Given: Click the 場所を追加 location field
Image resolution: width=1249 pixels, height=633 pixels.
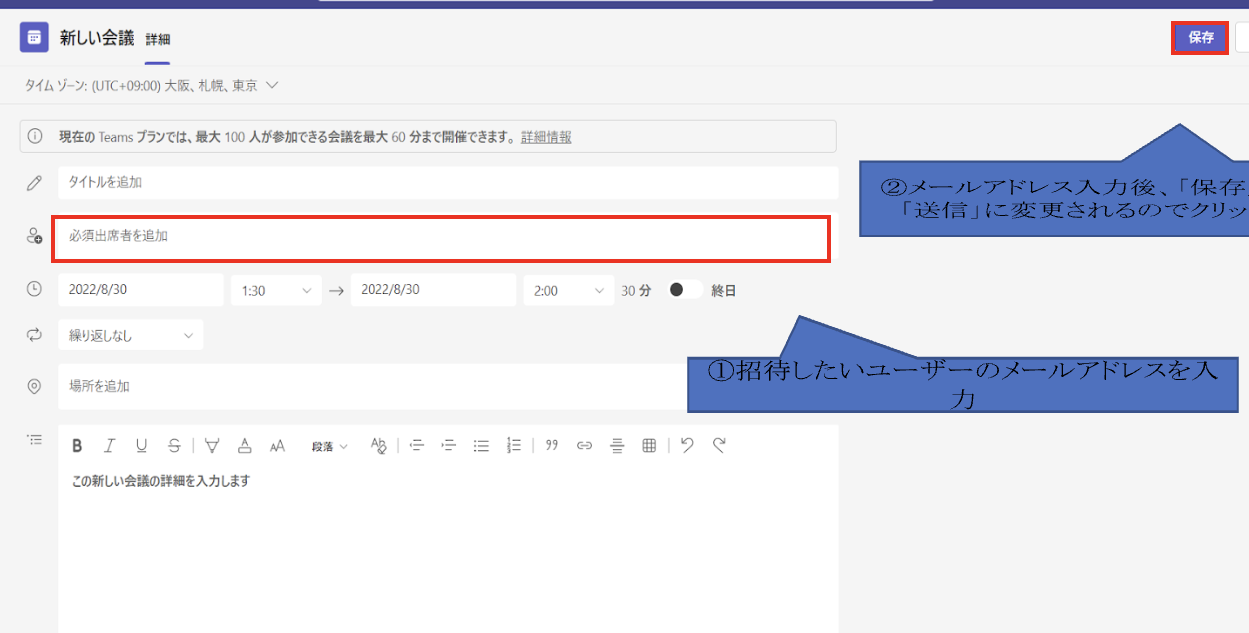Looking at the screenshot, I should tap(373, 386).
